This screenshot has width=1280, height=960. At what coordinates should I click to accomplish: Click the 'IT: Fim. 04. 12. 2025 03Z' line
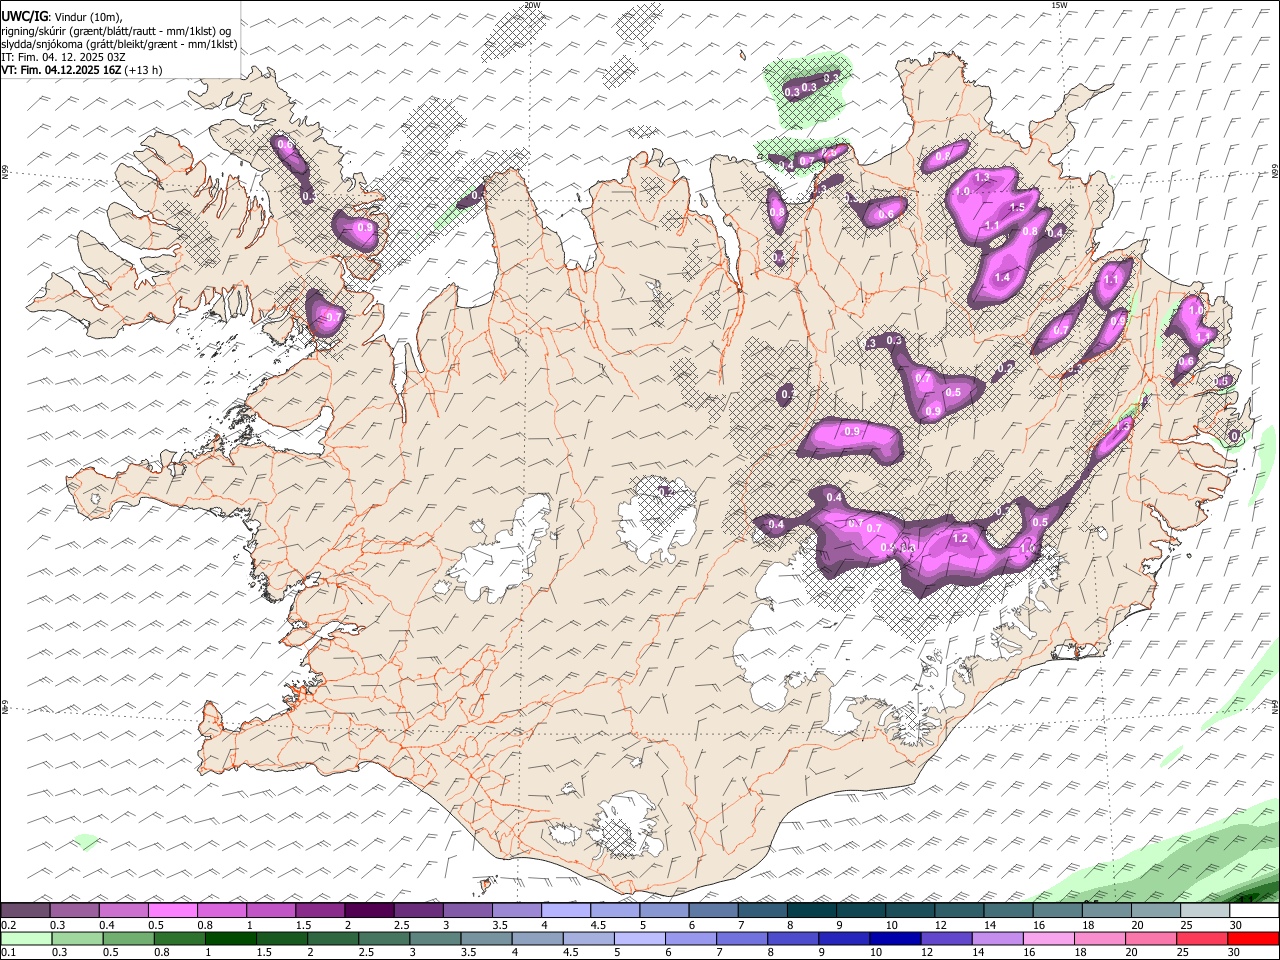tap(63, 57)
